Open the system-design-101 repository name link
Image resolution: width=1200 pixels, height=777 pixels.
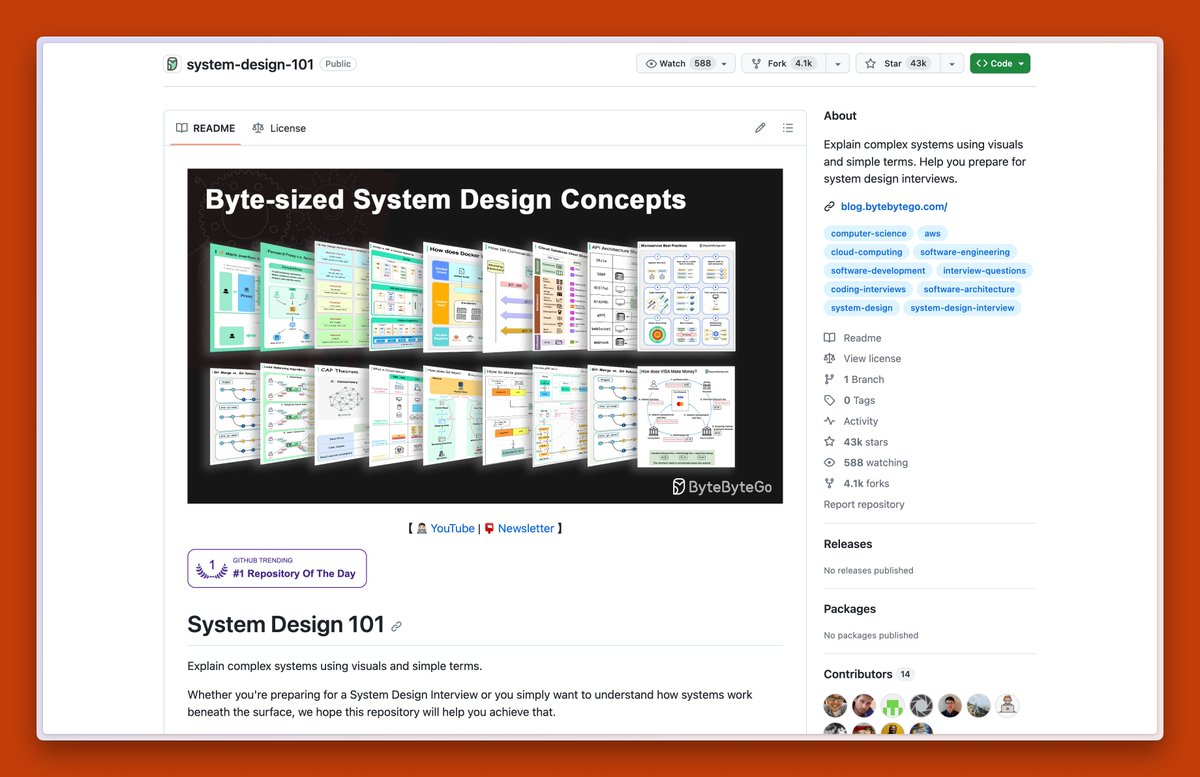tap(250, 64)
